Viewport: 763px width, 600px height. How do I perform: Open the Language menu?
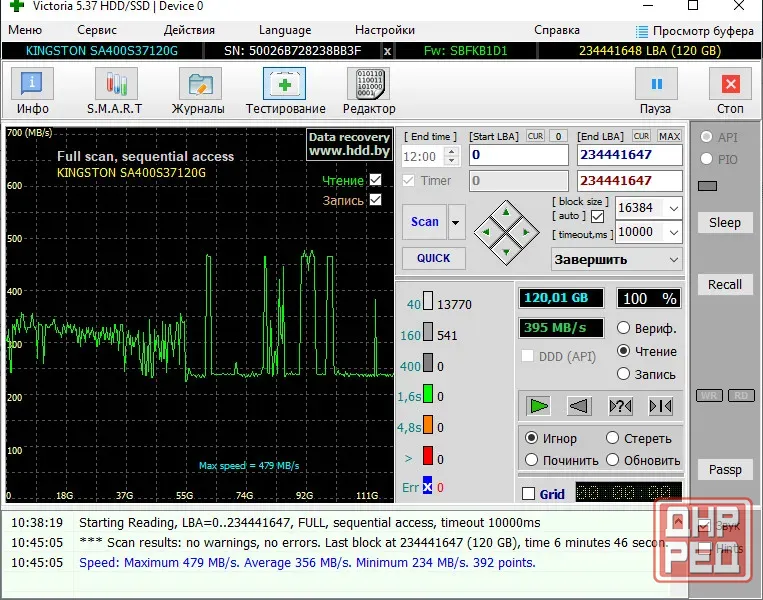tap(285, 30)
